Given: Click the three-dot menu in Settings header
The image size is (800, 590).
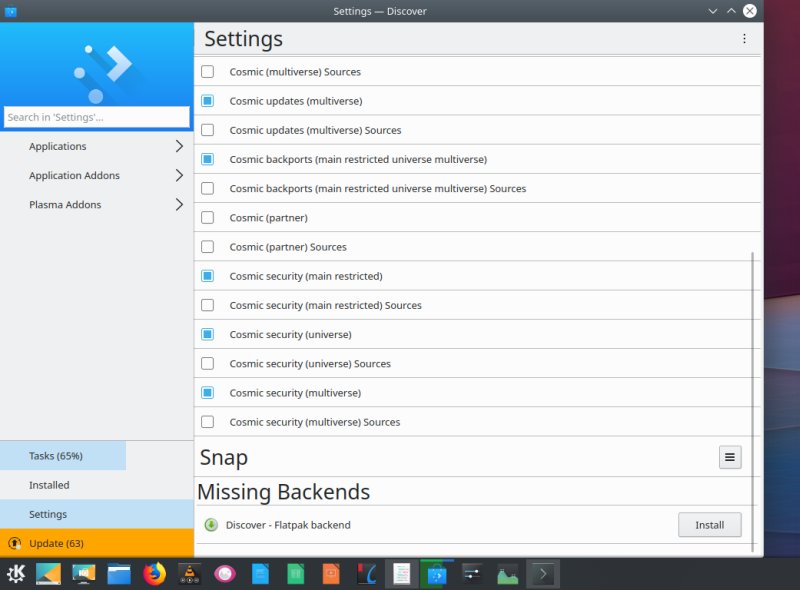Looking at the screenshot, I should pos(744,39).
